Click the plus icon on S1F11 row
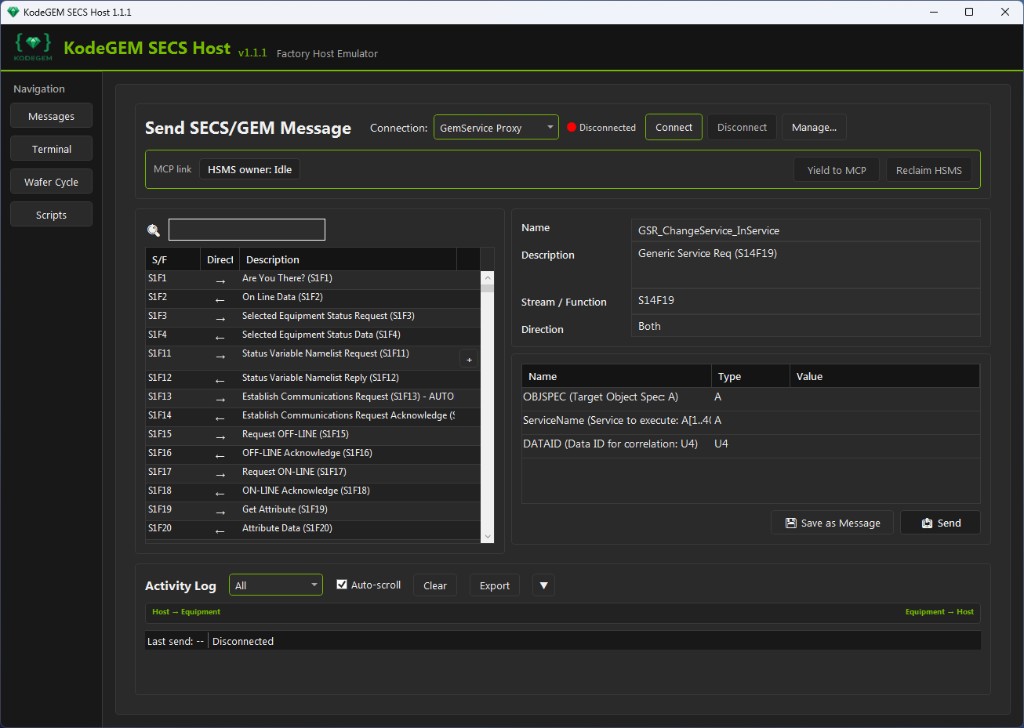This screenshot has height=728, width=1024. coord(469,360)
